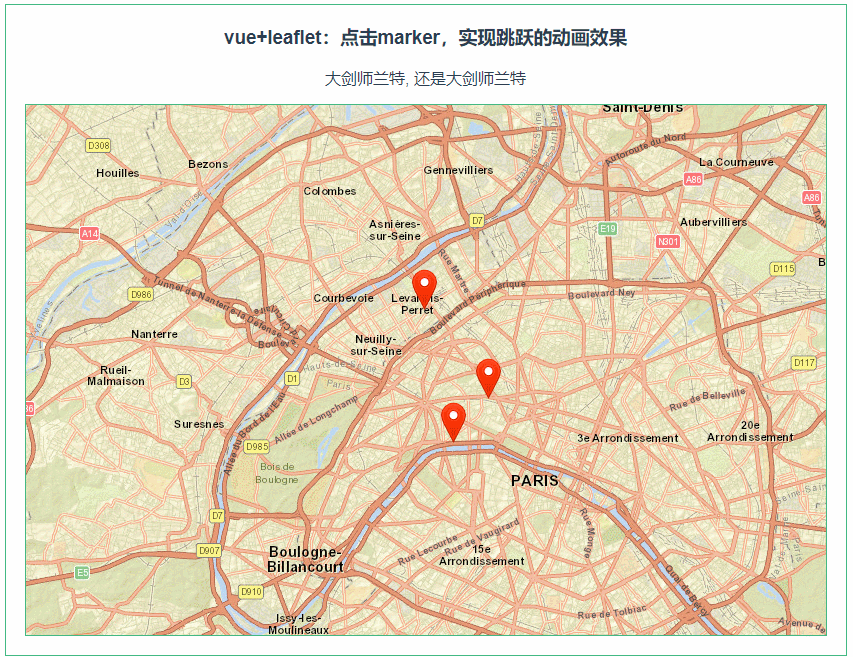Click the E19 route shield near Aubervilliers
853x657 pixels.
(609, 227)
